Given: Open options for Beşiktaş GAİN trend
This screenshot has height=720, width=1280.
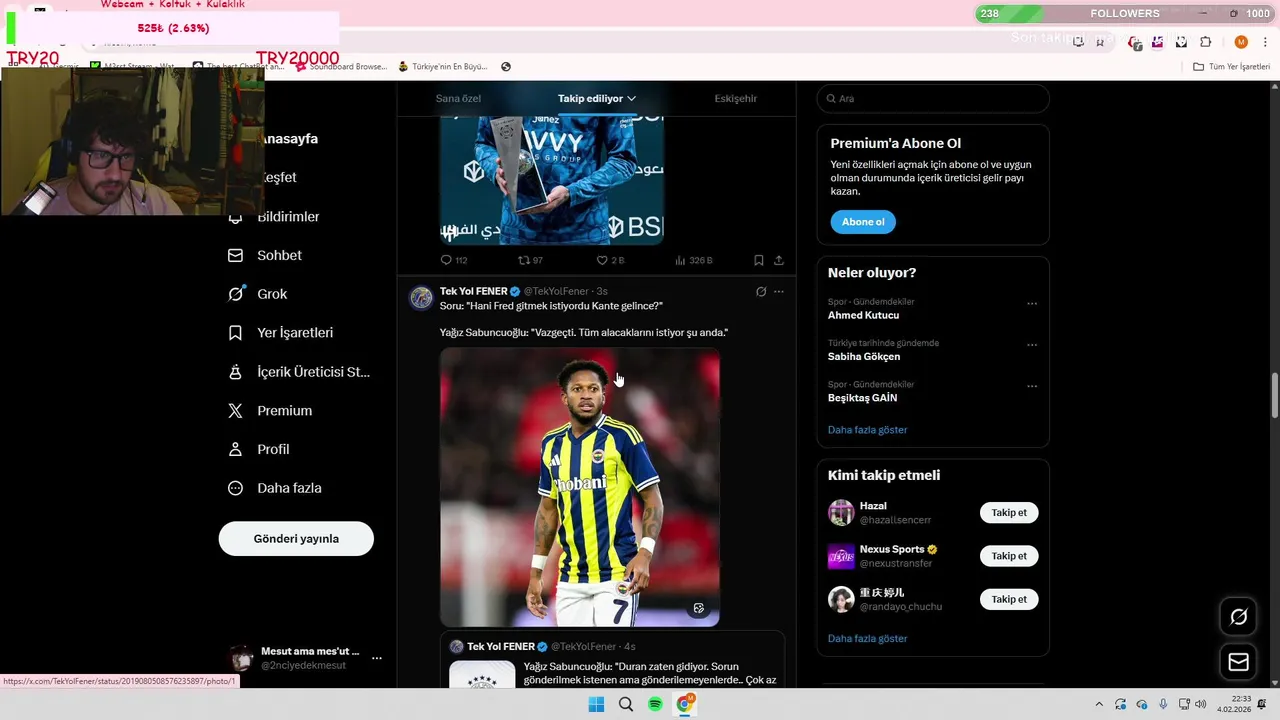Looking at the screenshot, I should (1032, 386).
